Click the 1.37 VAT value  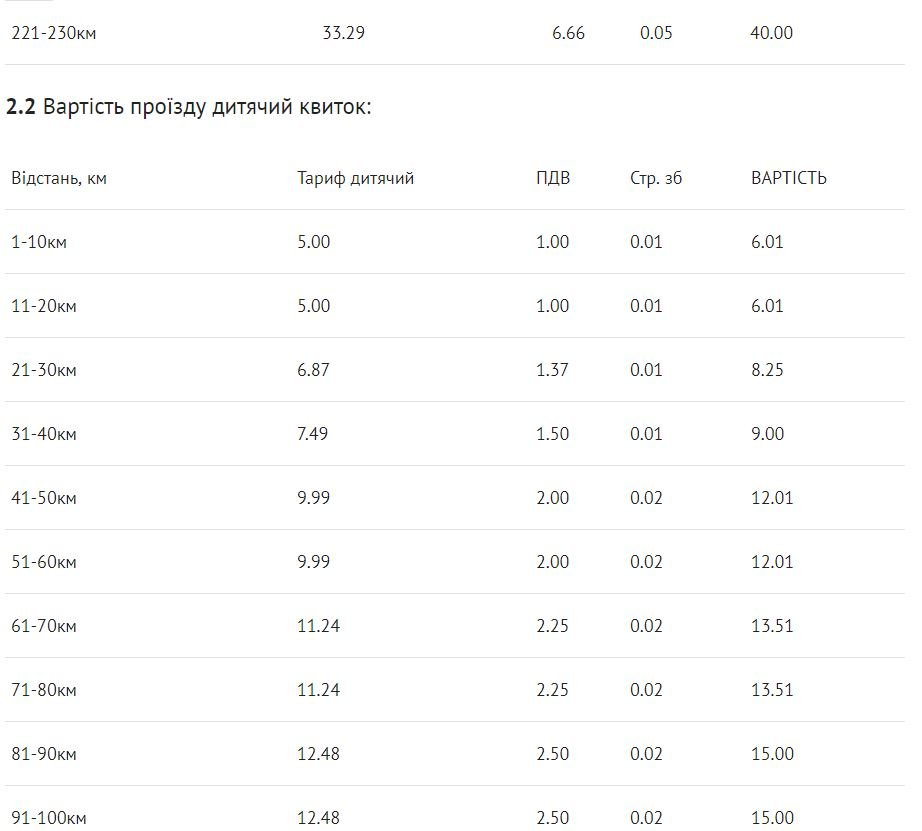552,370
